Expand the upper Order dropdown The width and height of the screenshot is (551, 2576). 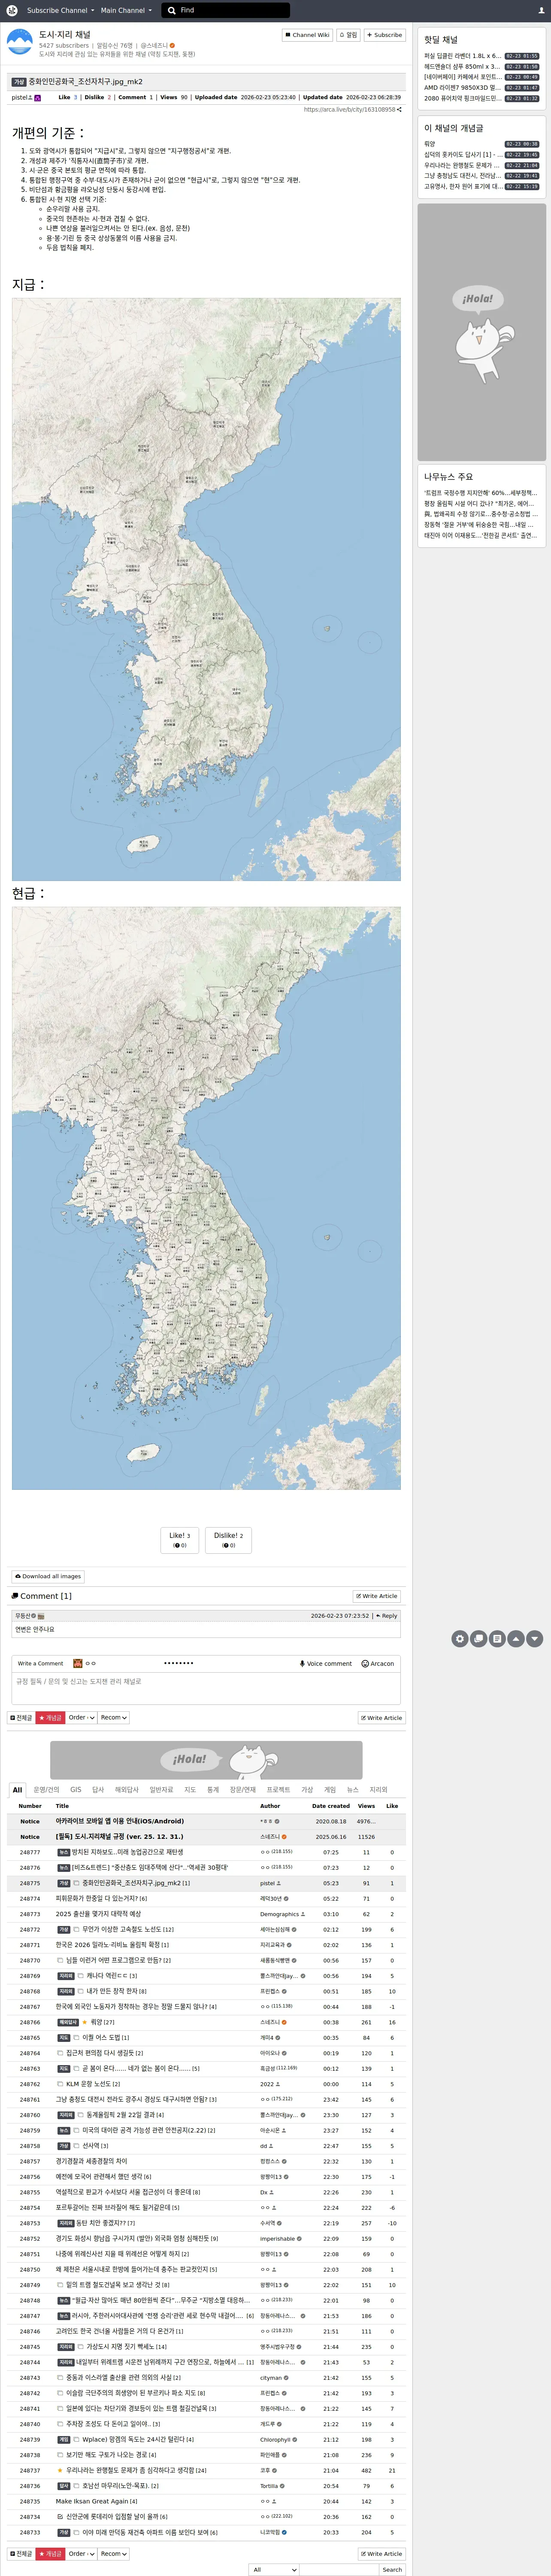pyautogui.click(x=81, y=1718)
